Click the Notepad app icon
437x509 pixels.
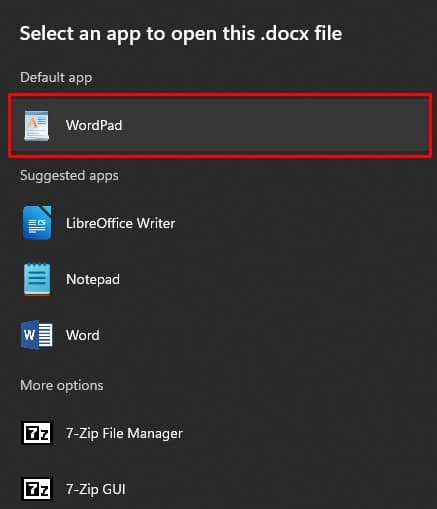tap(37, 279)
